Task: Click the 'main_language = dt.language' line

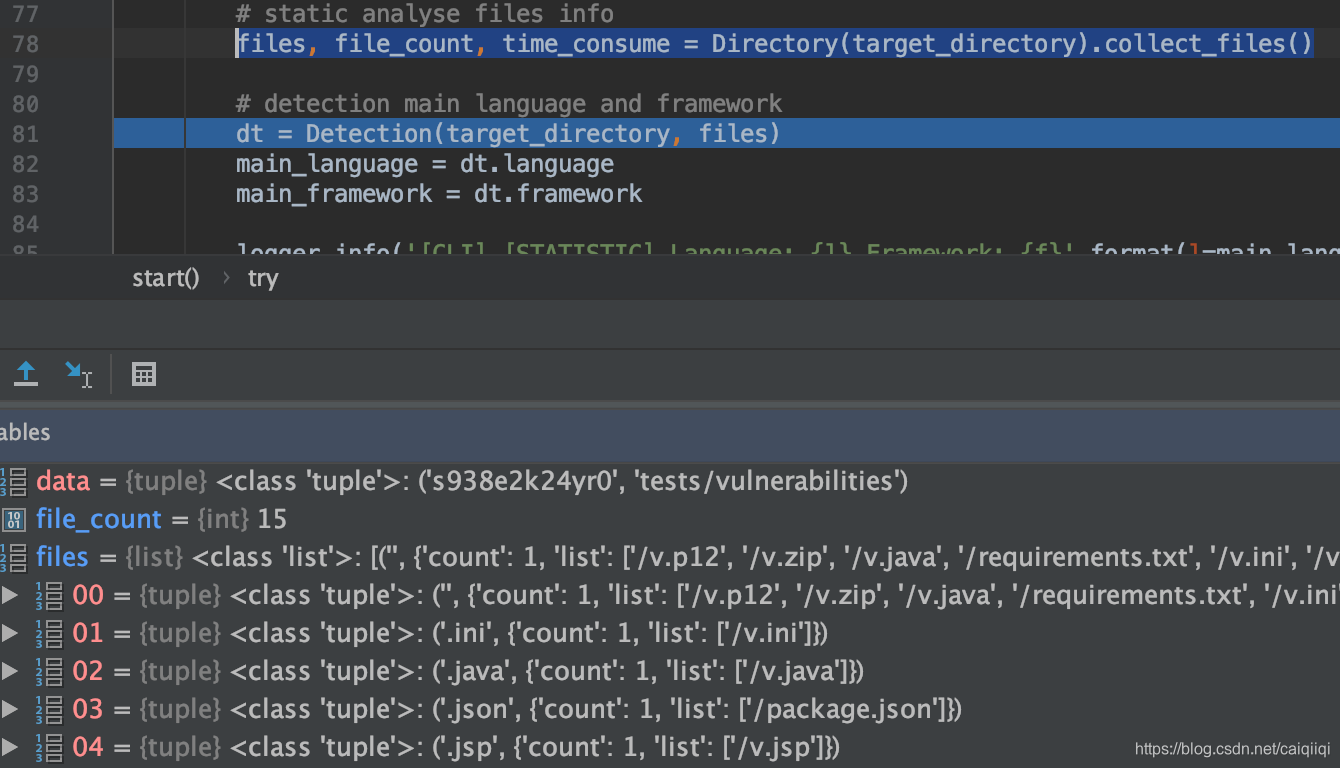Action: (425, 164)
